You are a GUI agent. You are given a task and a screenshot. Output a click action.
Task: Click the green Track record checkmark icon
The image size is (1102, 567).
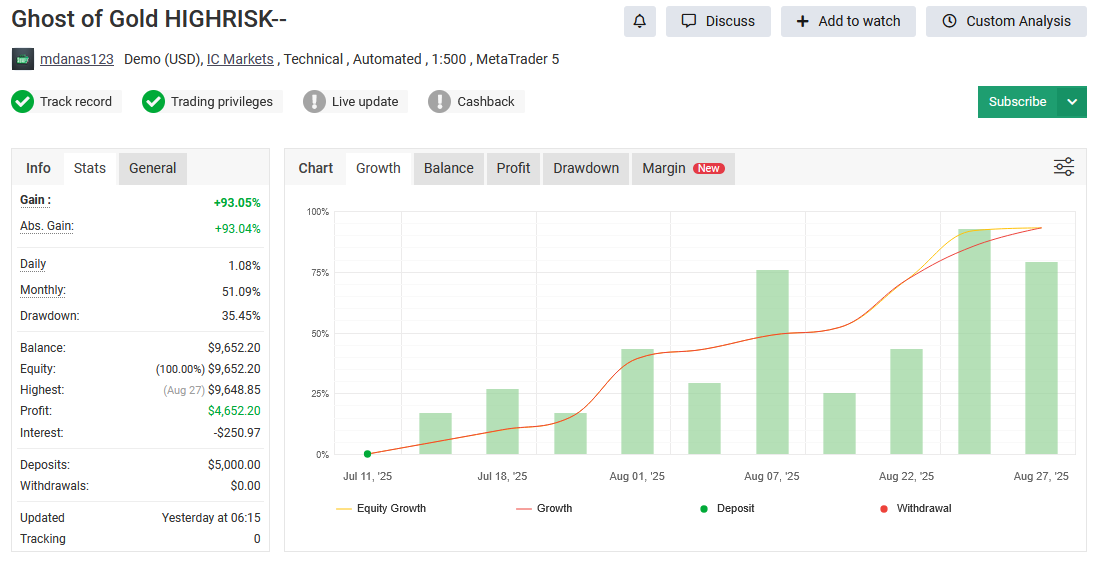click(x=22, y=102)
